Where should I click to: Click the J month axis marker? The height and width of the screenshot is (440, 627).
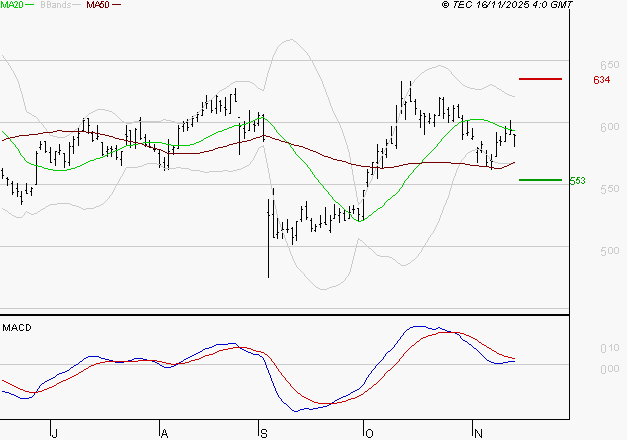(x=55, y=434)
